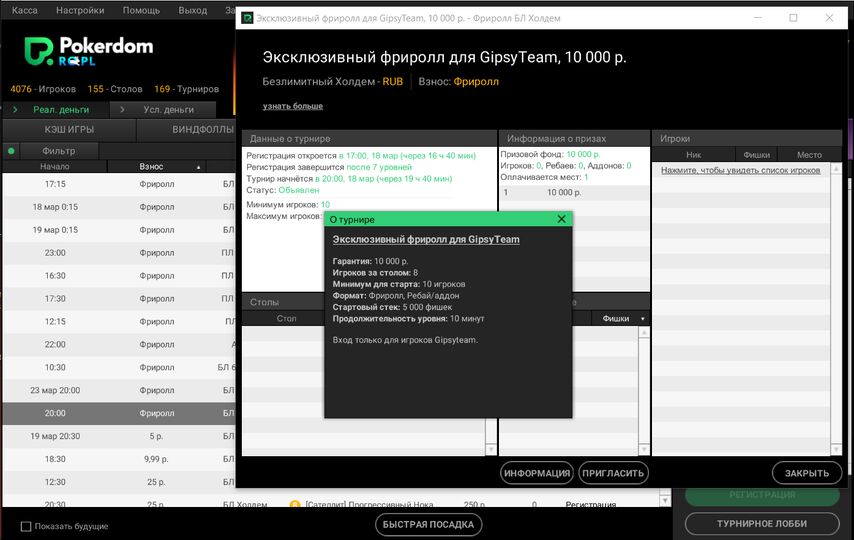Click the Начало column header
The image size is (854, 540).
[x=54, y=167]
